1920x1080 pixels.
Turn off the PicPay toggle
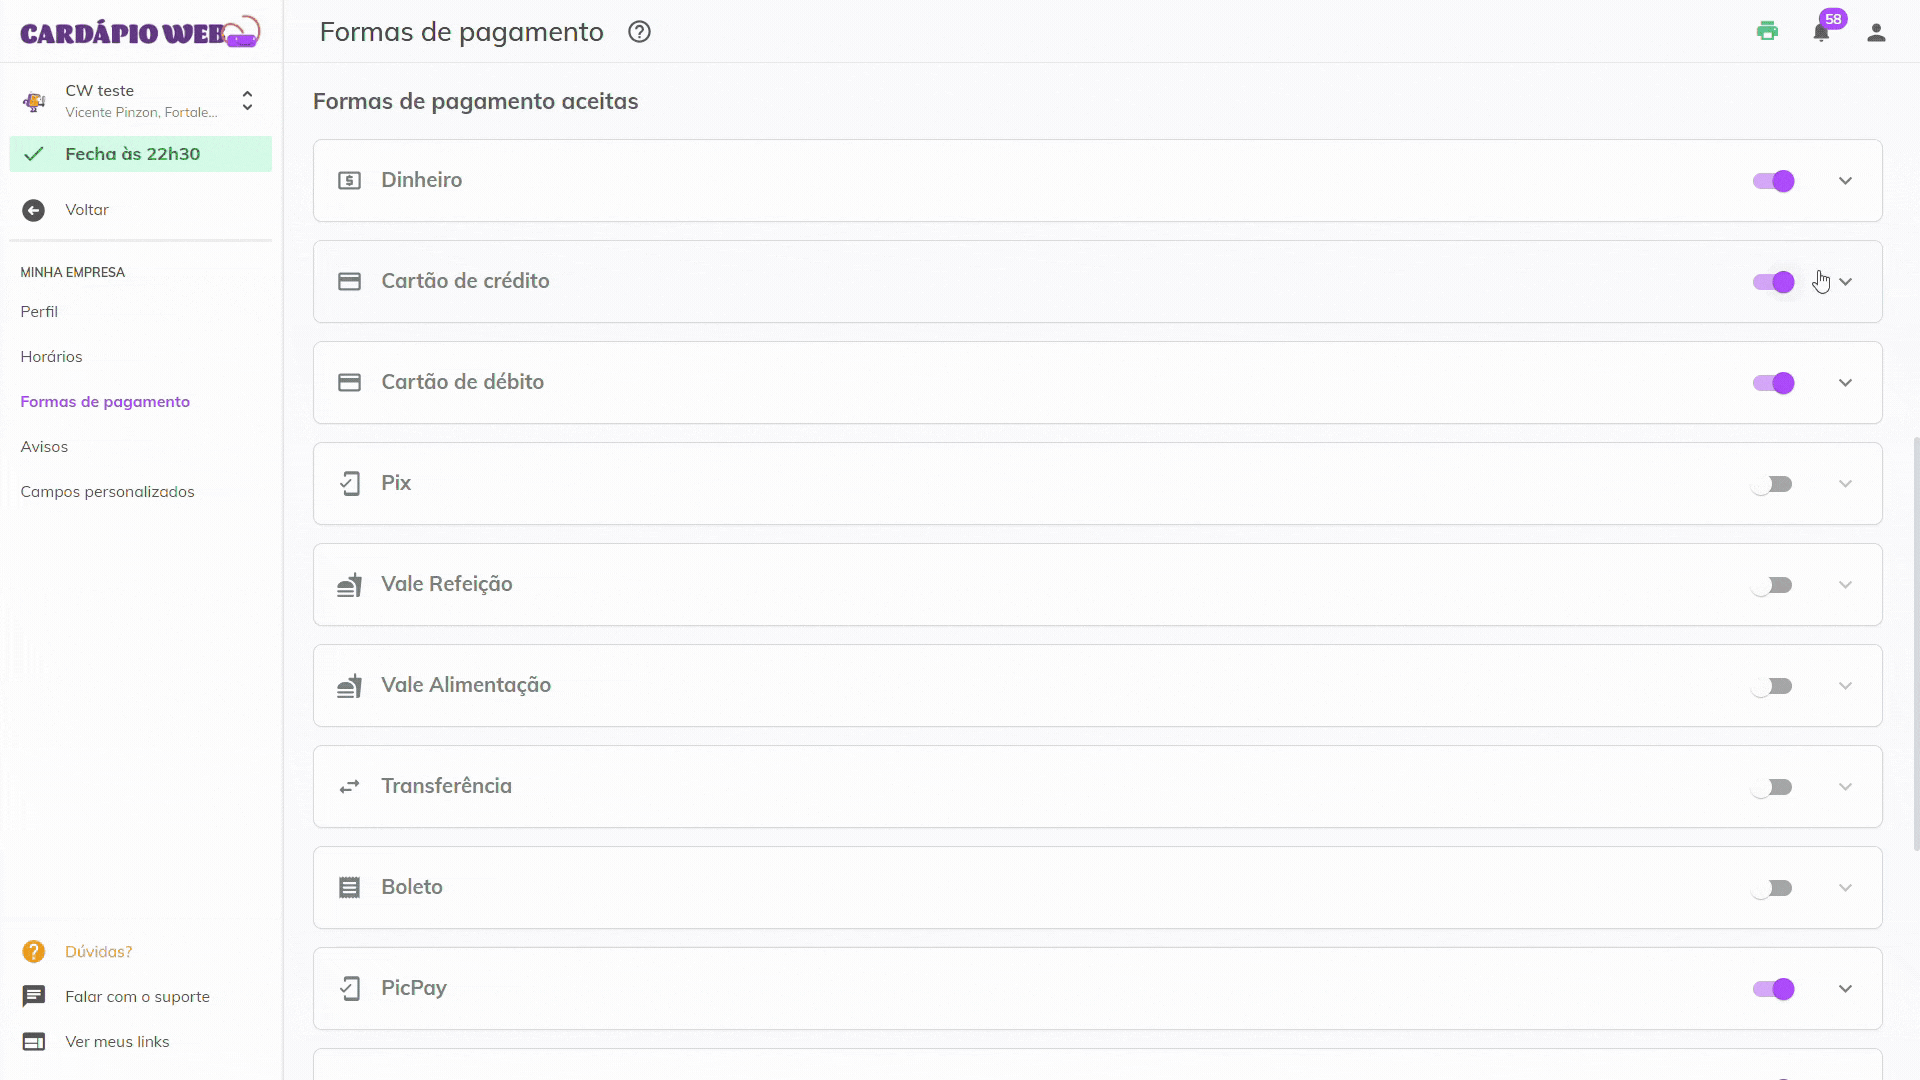click(1773, 989)
